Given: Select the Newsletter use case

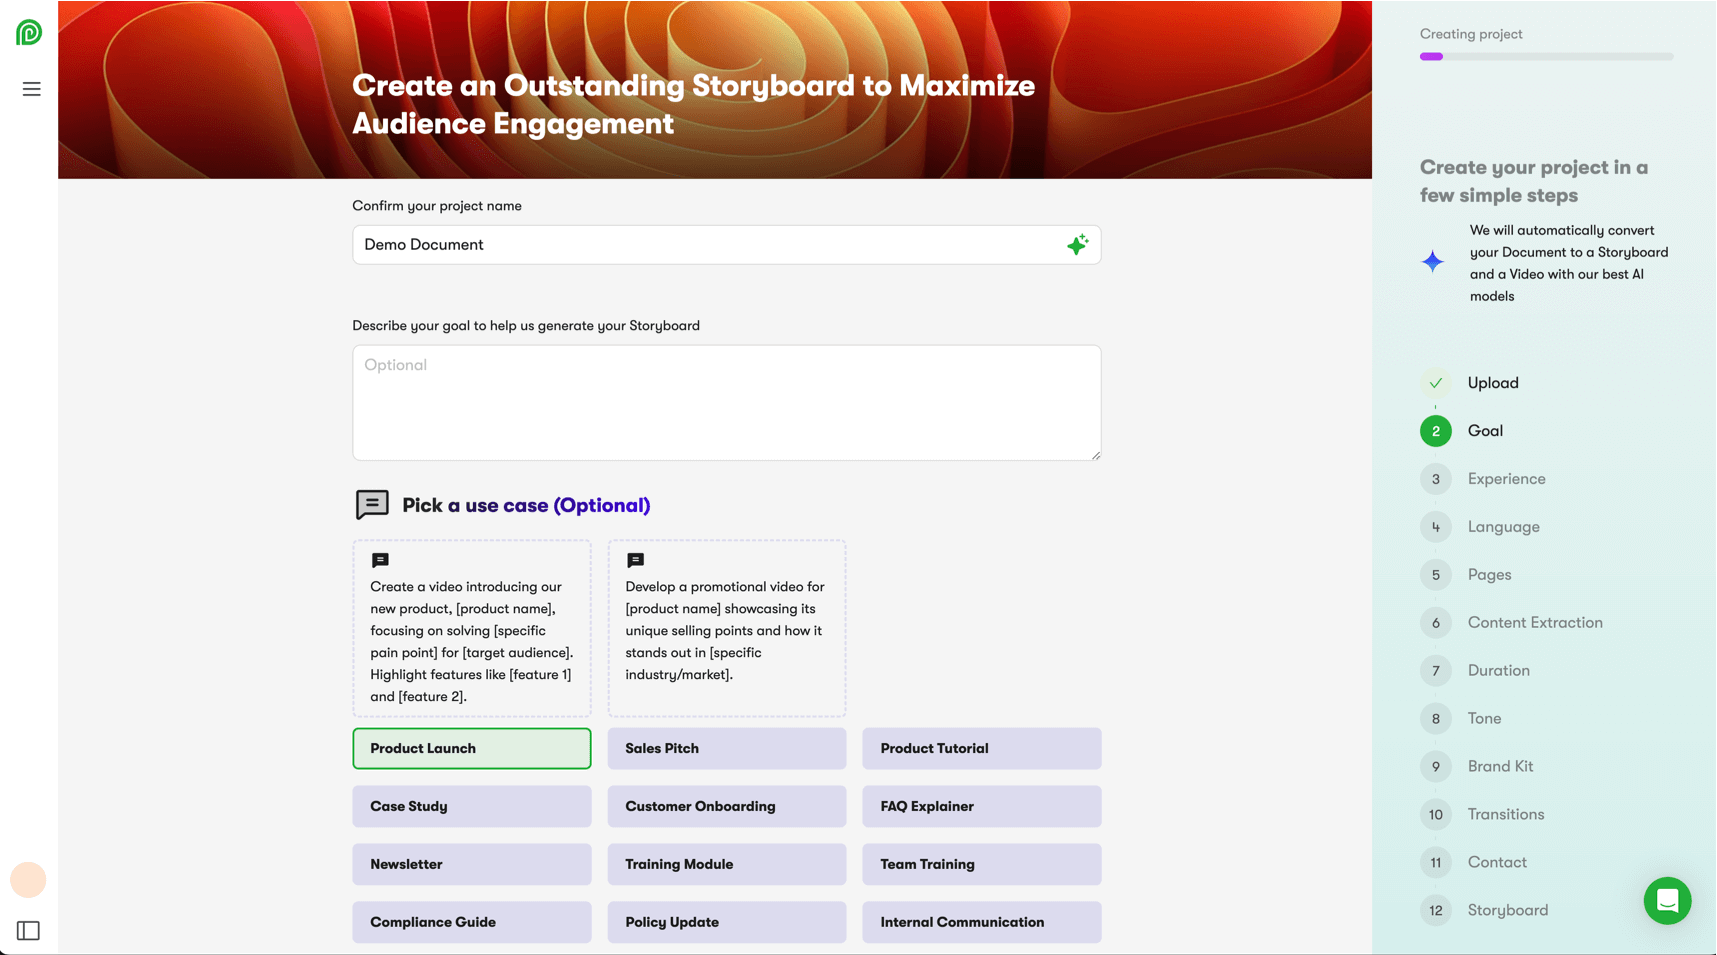Looking at the screenshot, I should 472,865.
